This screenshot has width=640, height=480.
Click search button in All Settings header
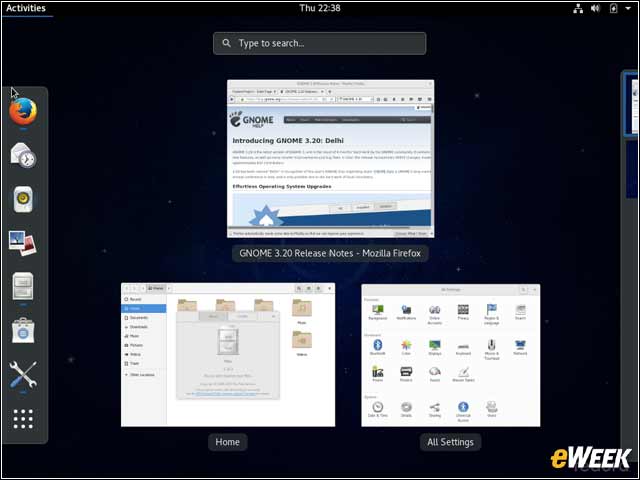pos(523,289)
